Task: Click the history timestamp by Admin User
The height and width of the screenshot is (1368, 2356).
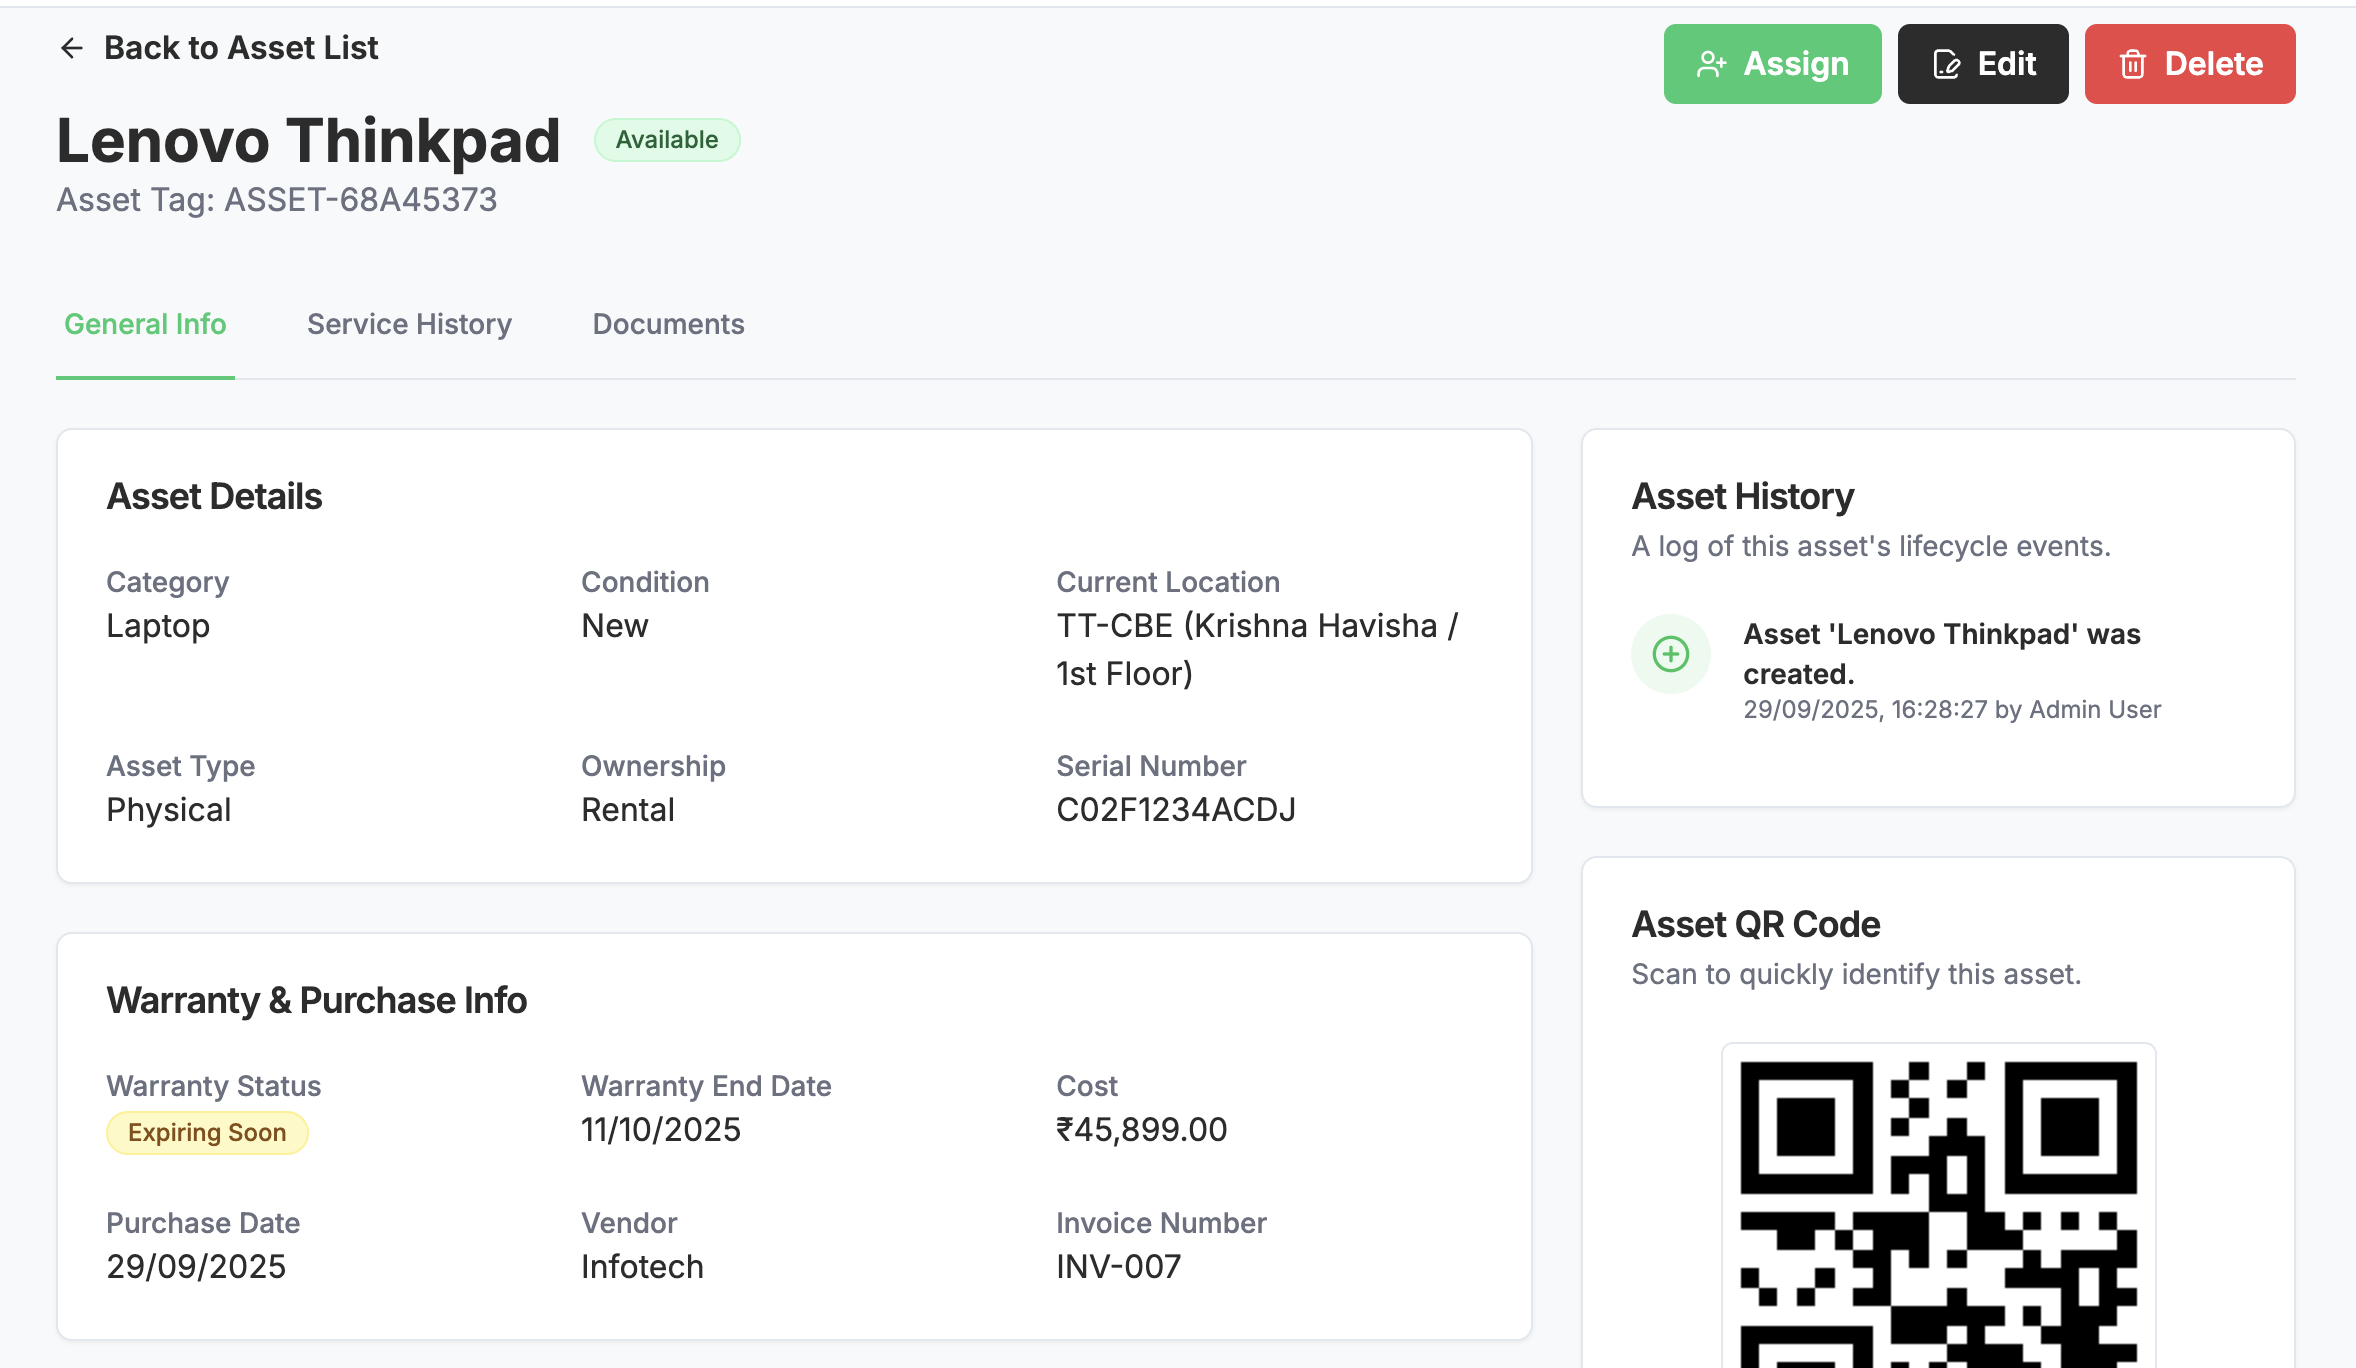Action: tap(1952, 710)
